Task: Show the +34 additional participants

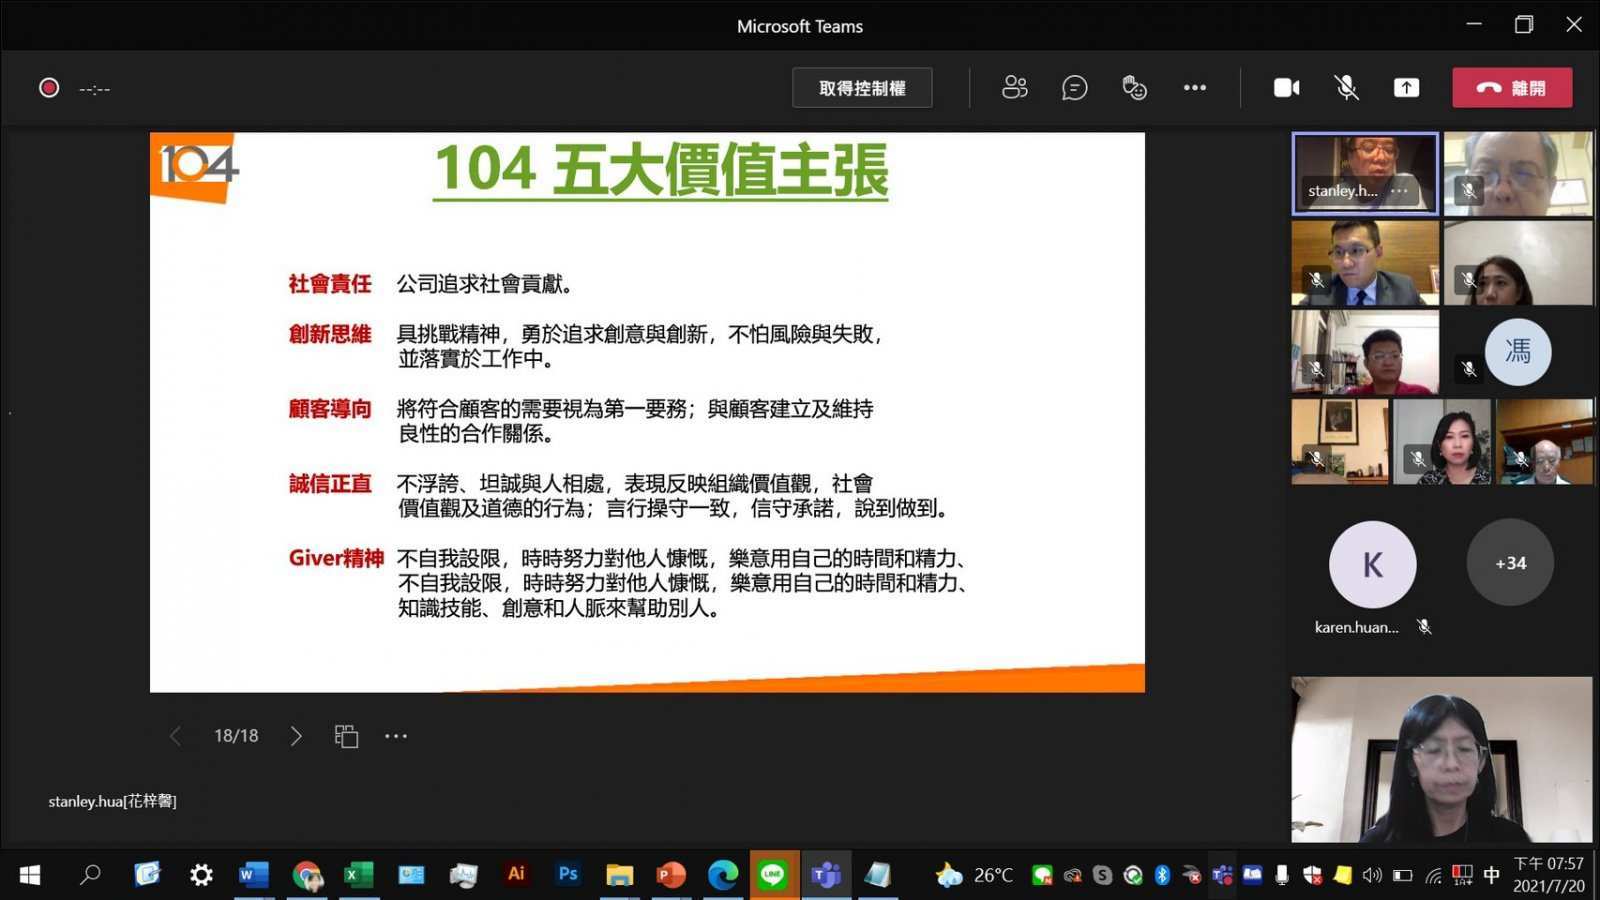Action: pos(1510,563)
